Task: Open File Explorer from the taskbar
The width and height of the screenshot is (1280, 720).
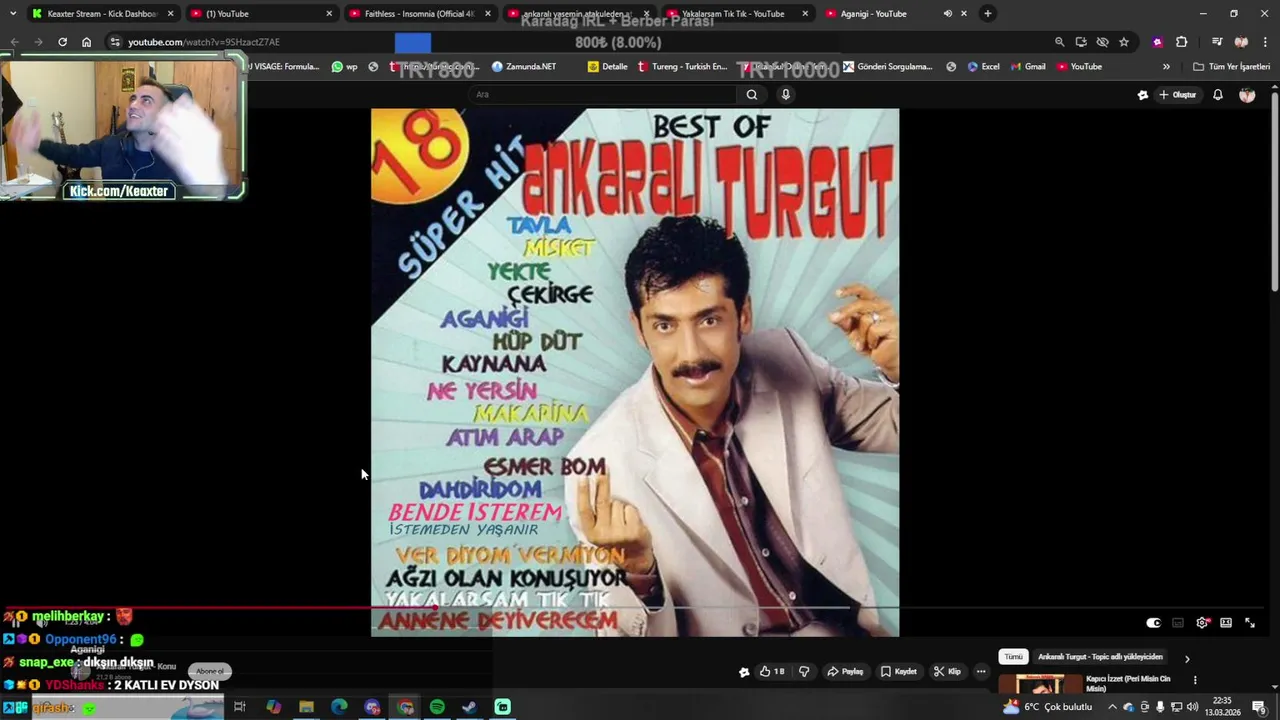Action: click(x=306, y=707)
